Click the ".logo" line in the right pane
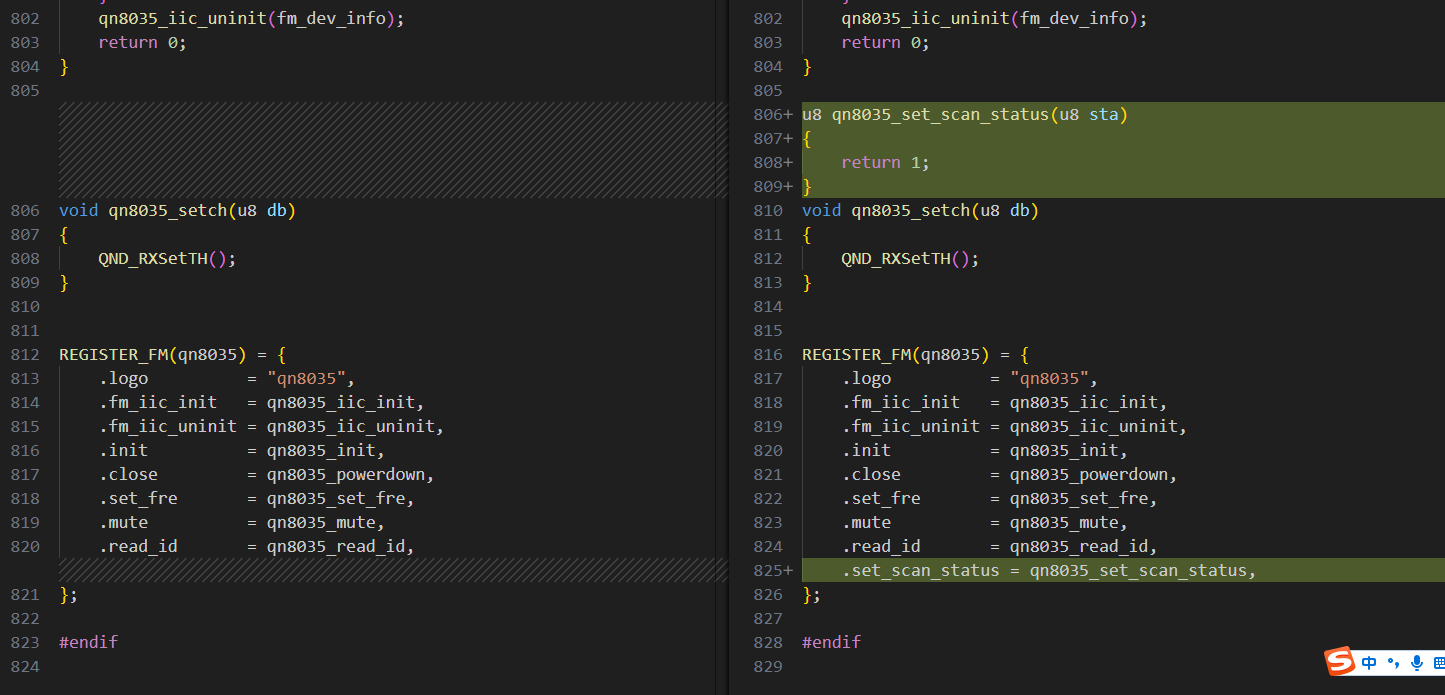Screen dimensions: 1445x695 click(969, 379)
